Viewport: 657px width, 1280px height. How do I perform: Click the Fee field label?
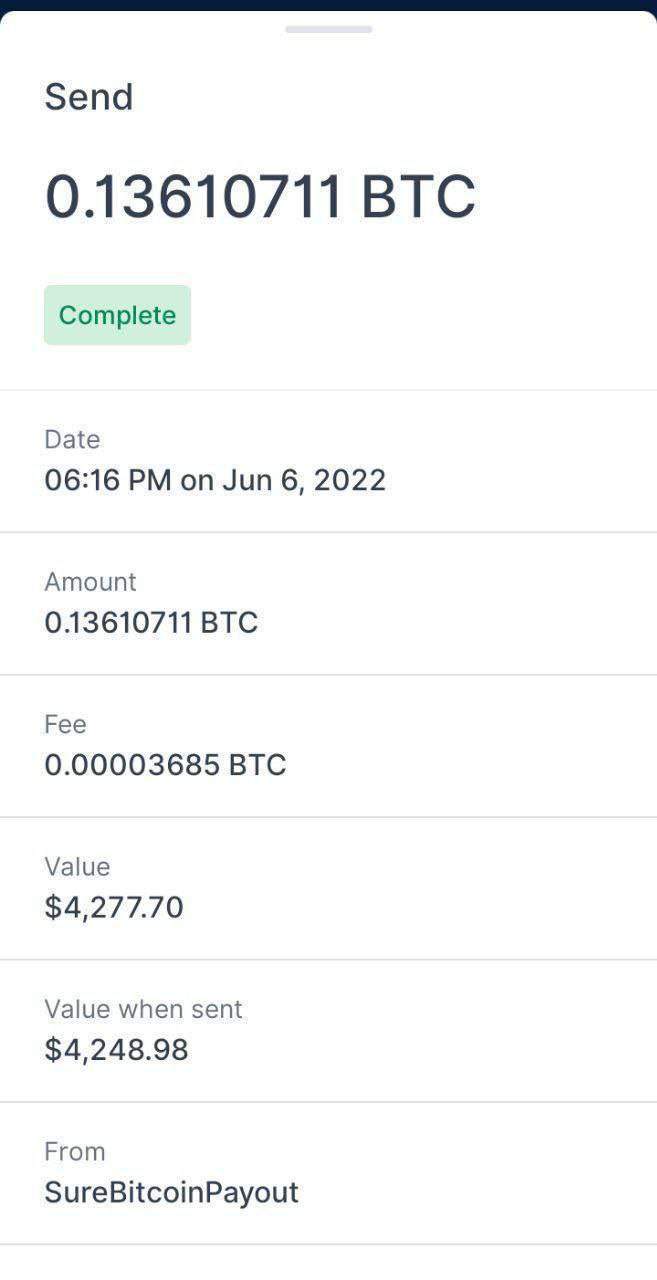[x=65, y=723]
